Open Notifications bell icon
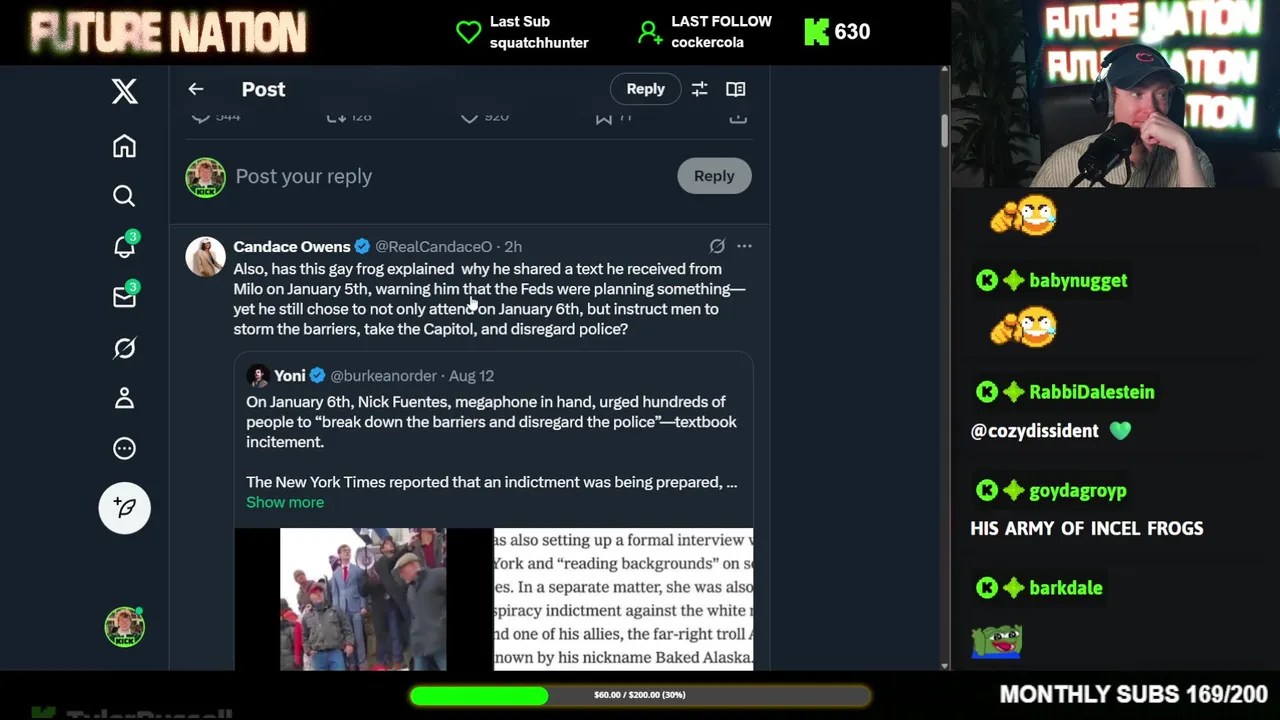The height and width of the screenshot is (720, 1280). pyautogui.click(x=124, y=246)
